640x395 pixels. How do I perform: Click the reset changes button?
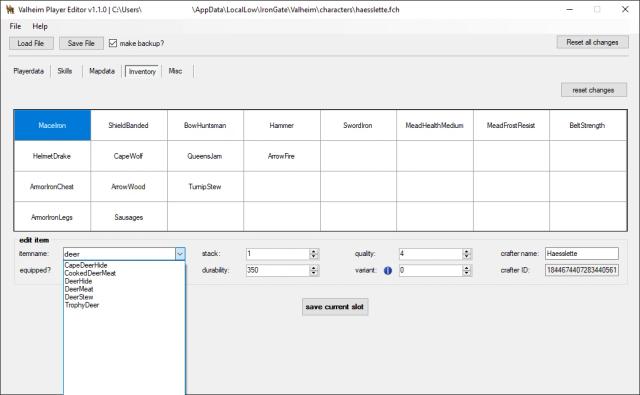pyautogui.click(x=593, y=90)
